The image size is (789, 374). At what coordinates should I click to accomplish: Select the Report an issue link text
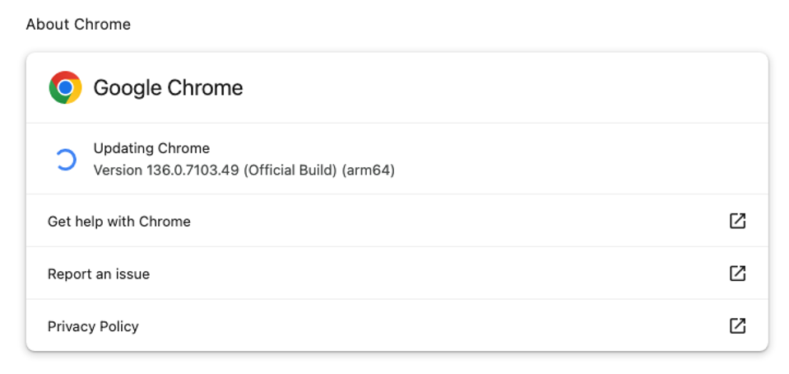(x=99, y=274)
